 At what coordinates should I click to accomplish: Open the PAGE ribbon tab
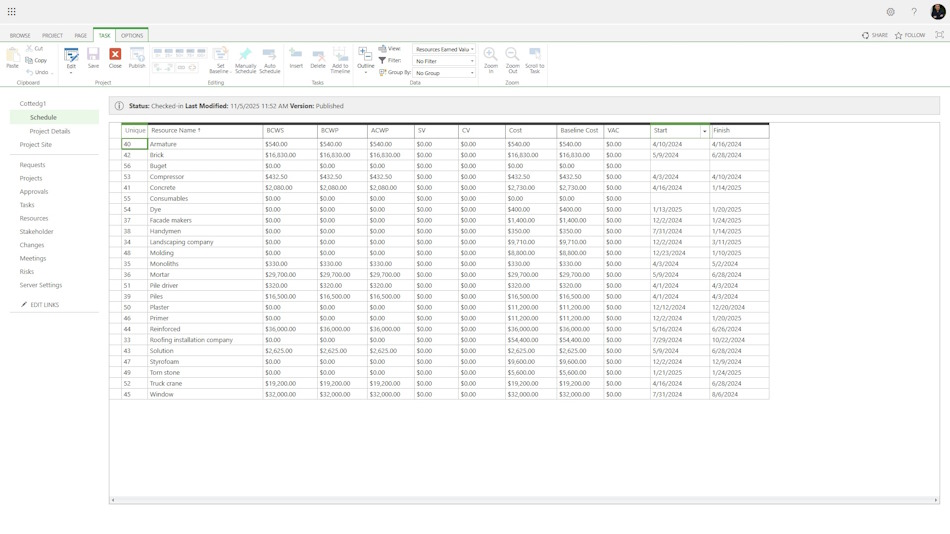click(x=81, y=36)
